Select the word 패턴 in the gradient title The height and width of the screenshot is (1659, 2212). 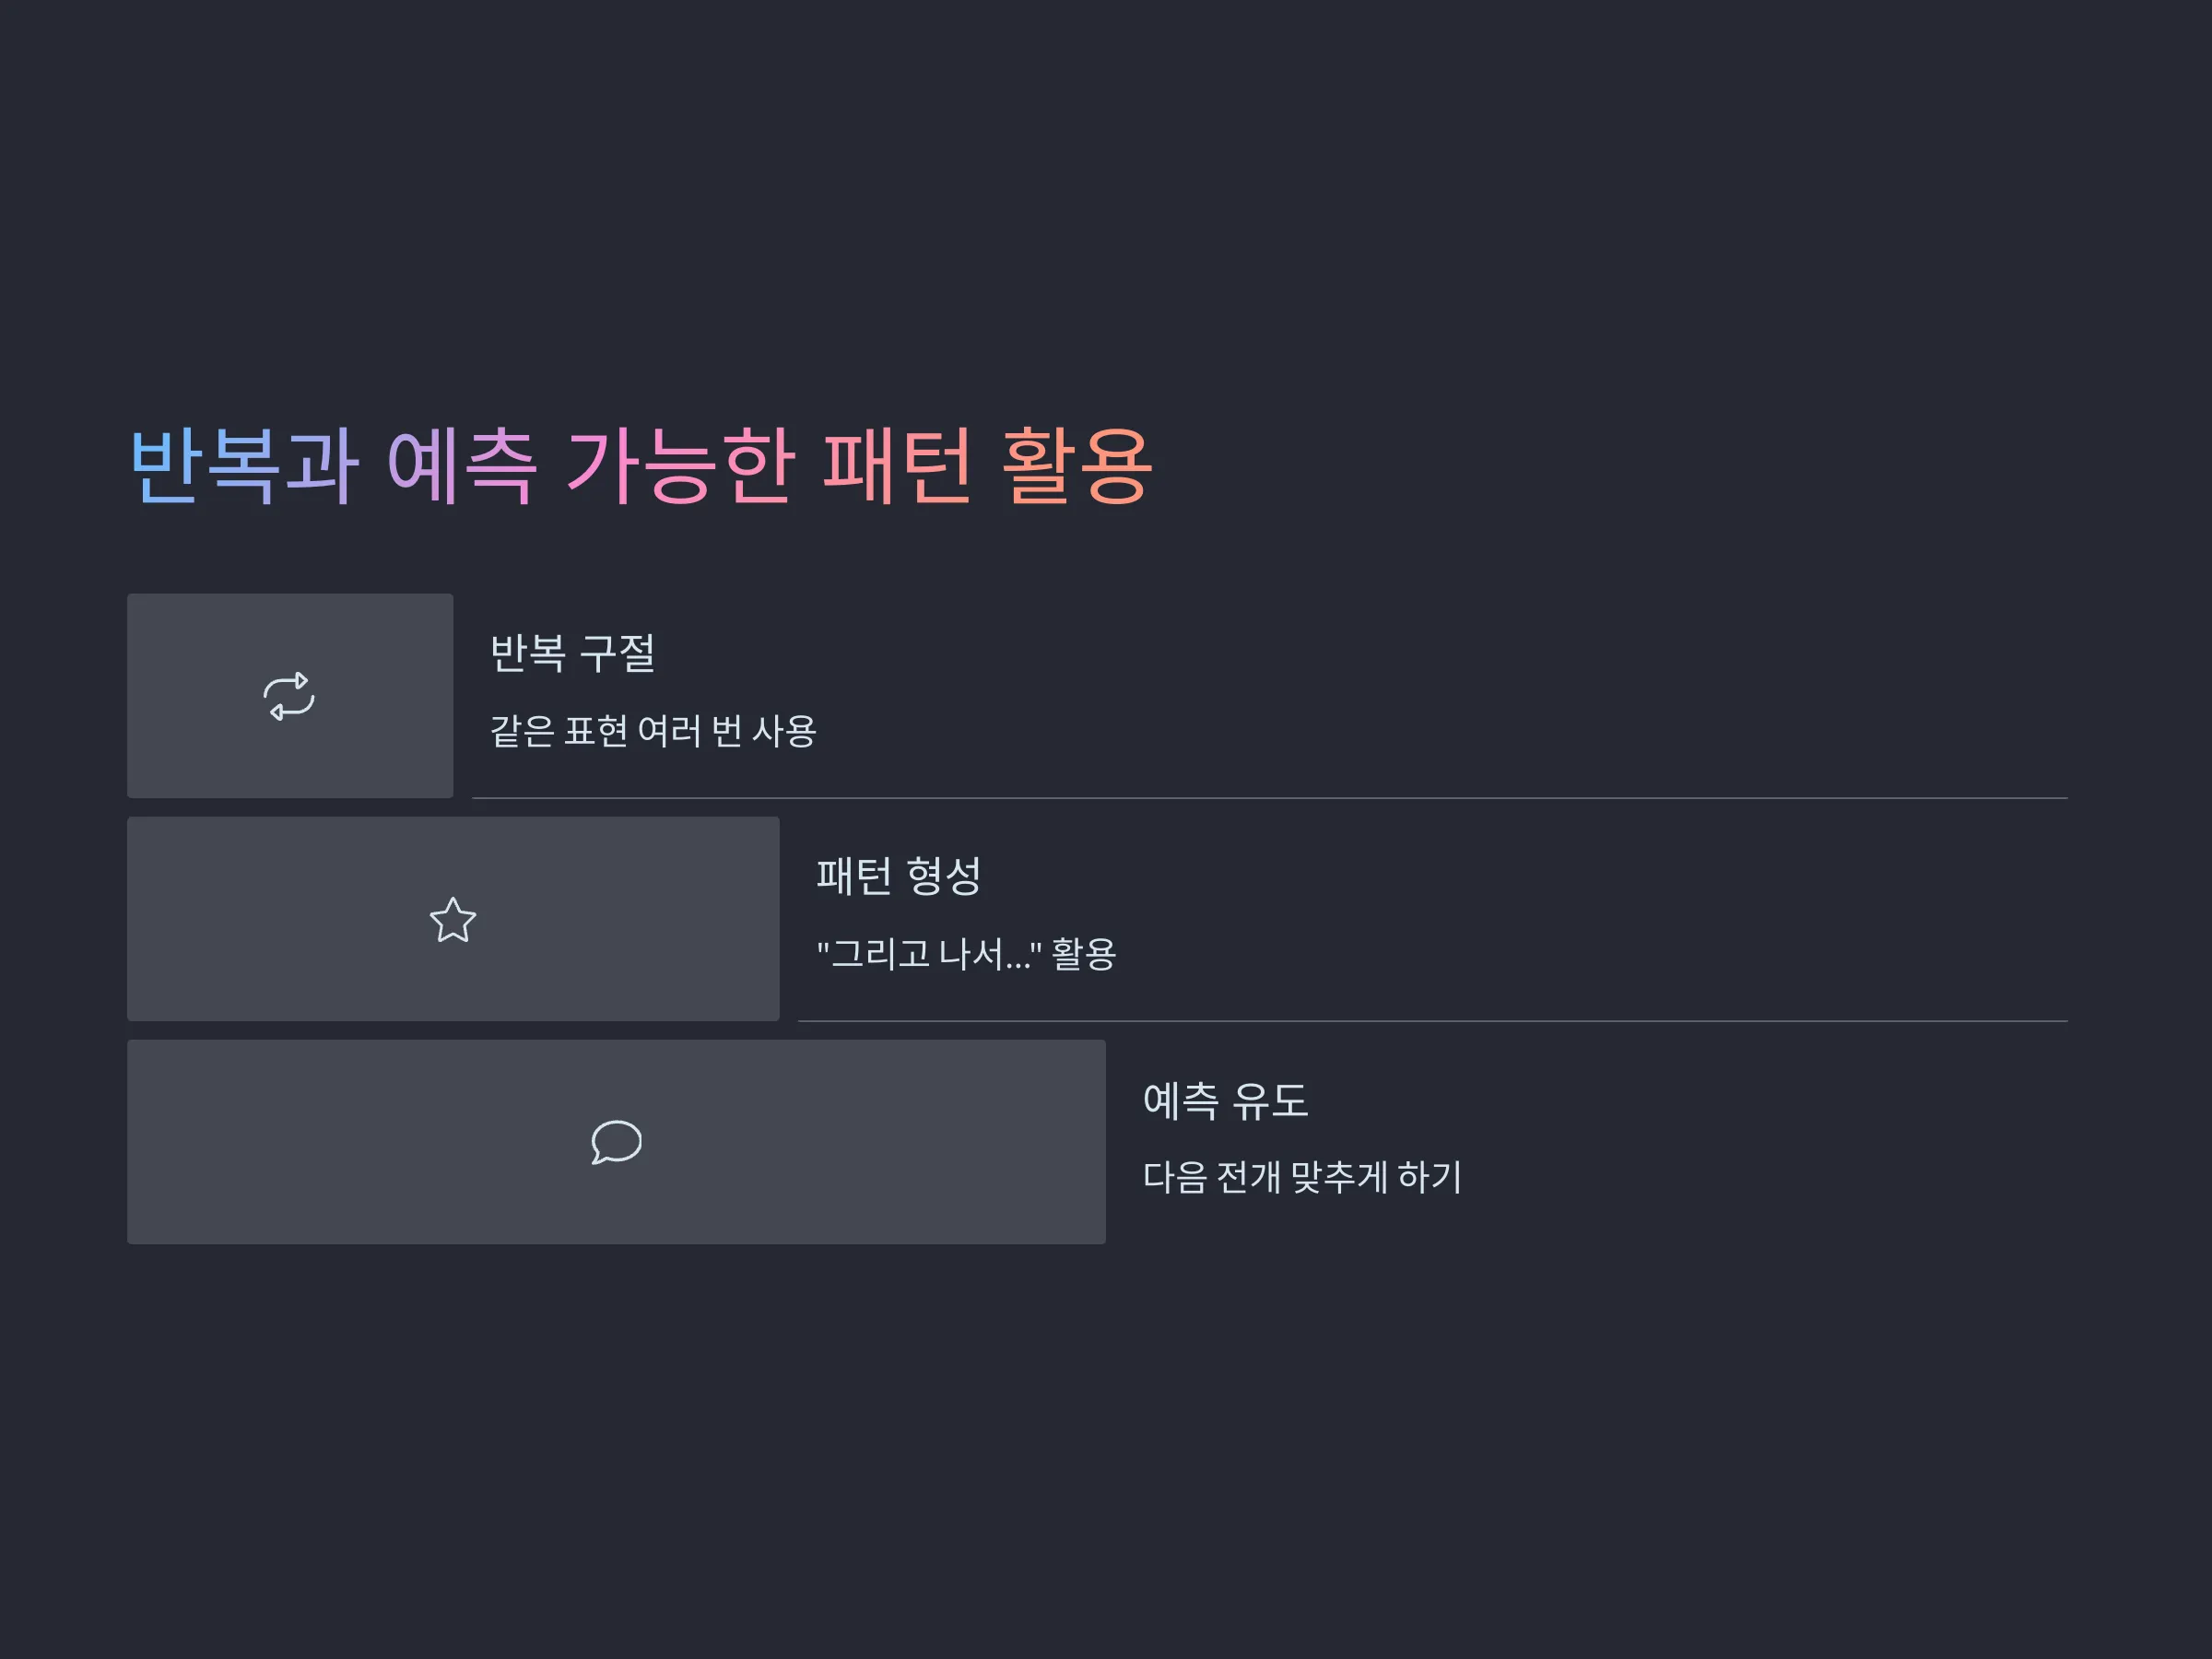(x=897, y=465)
